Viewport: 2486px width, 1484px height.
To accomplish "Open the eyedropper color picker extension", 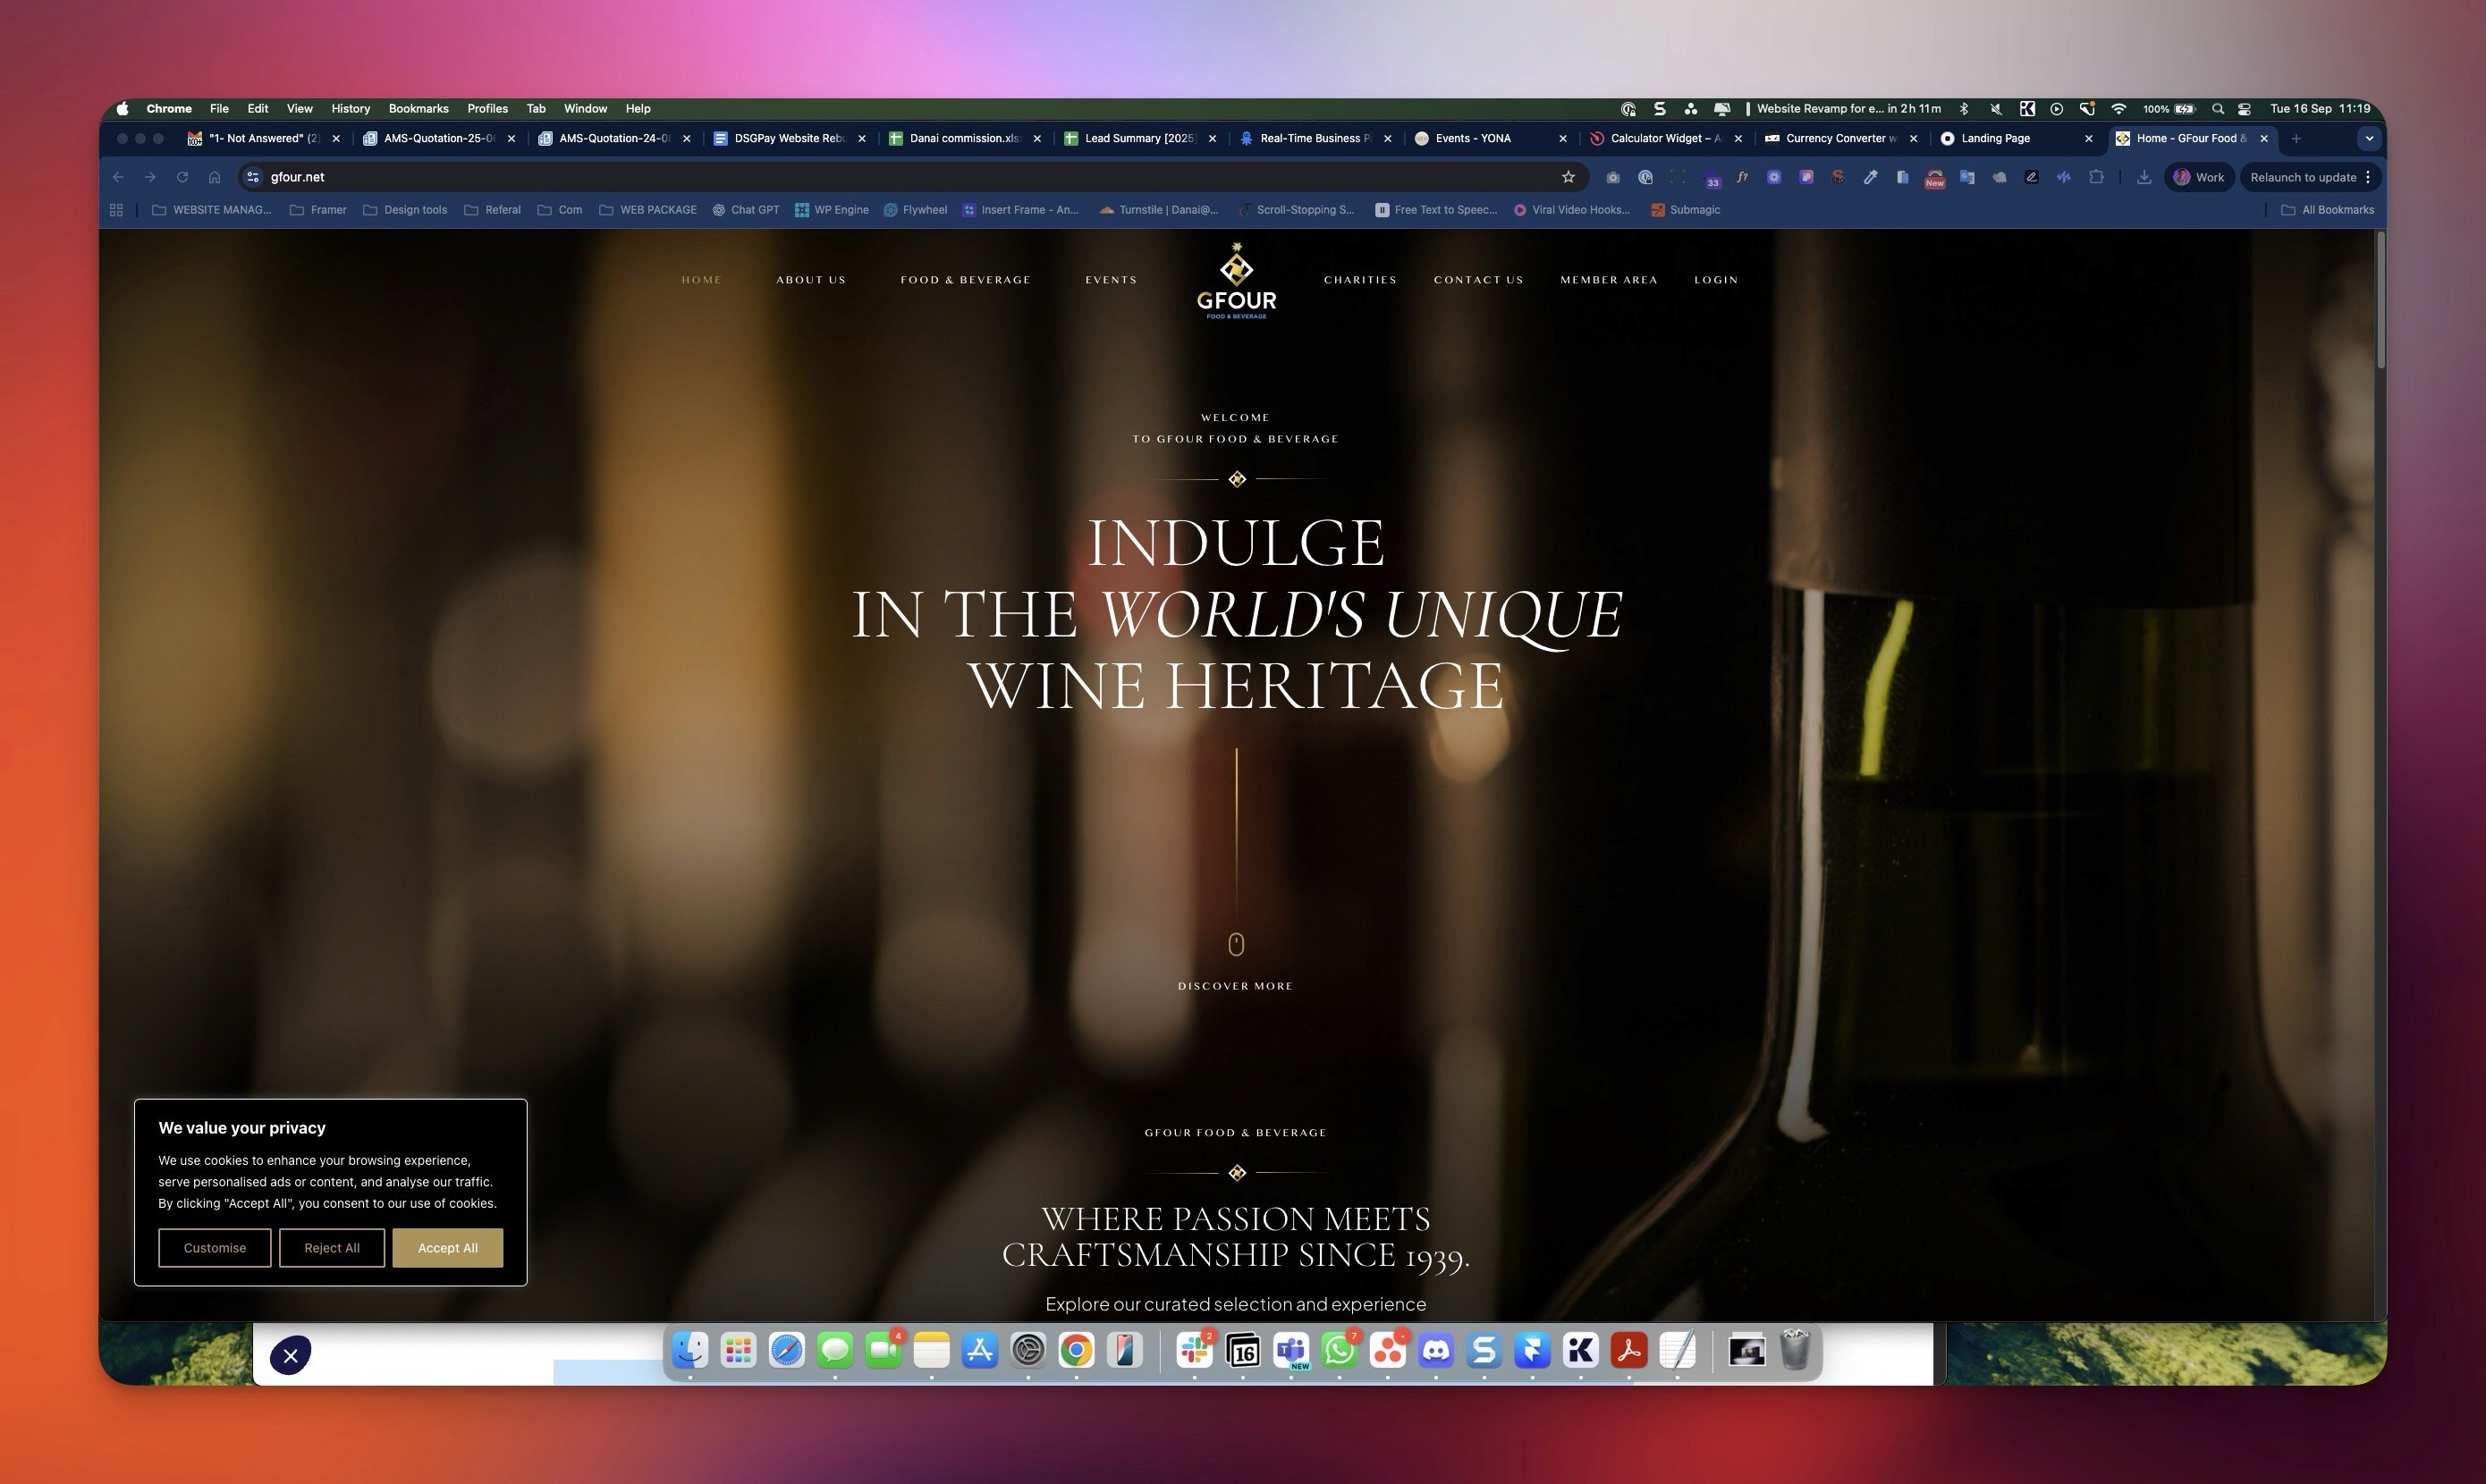I will click(1870, 177).
